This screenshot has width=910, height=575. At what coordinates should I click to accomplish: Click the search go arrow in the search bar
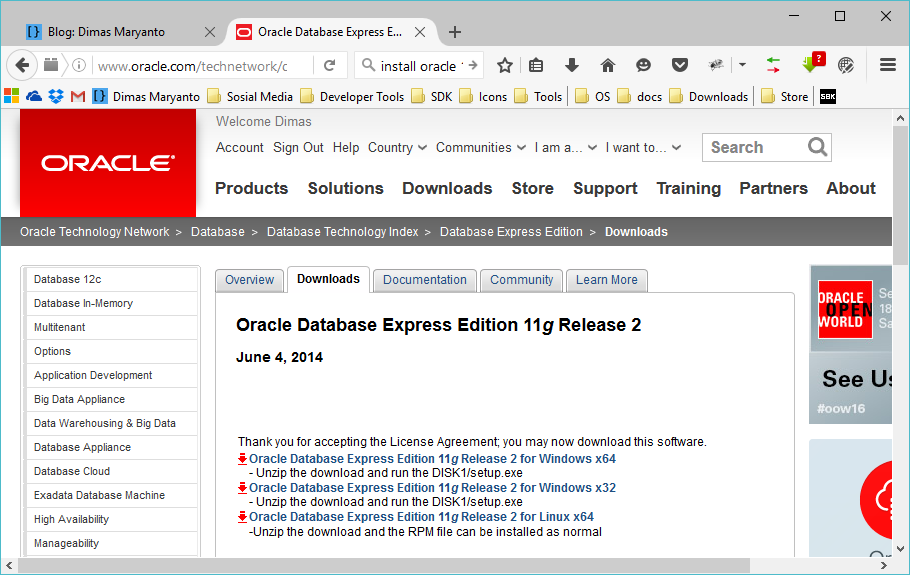click(x=473, y=66)
